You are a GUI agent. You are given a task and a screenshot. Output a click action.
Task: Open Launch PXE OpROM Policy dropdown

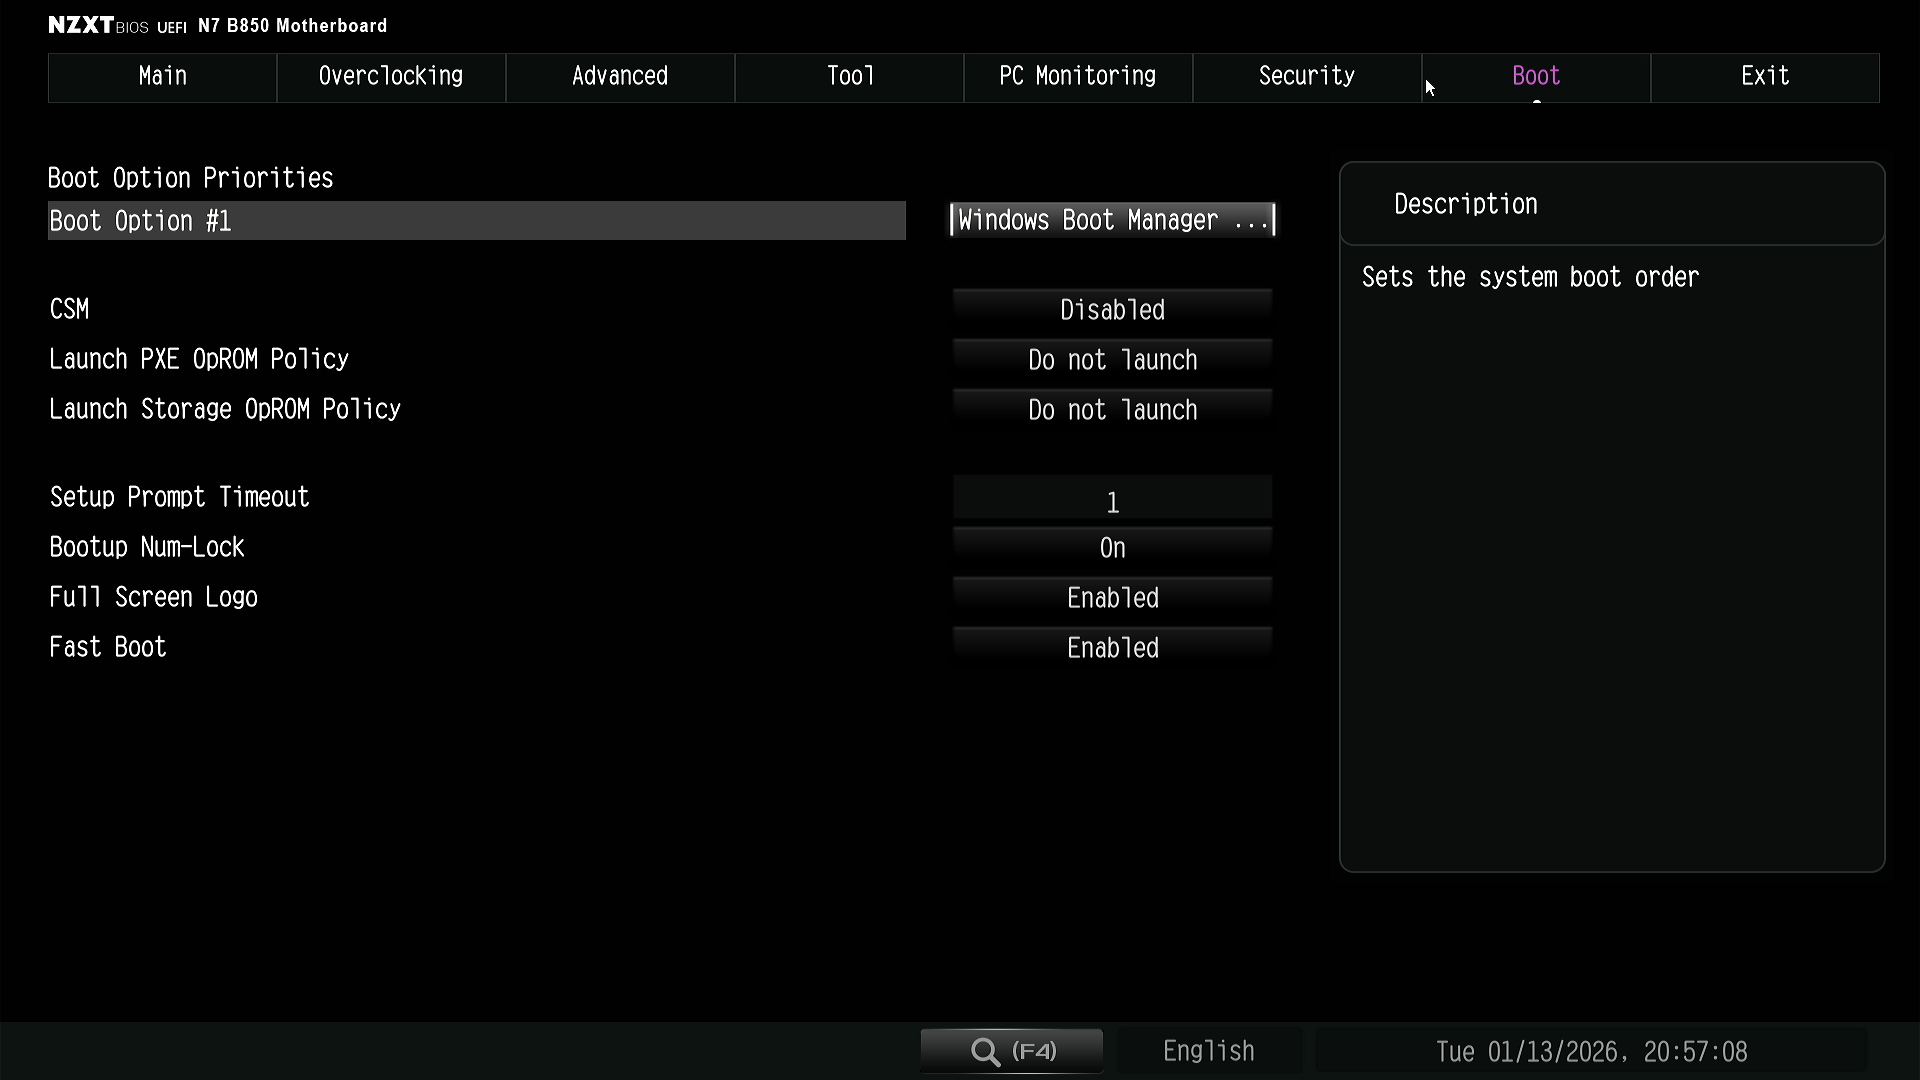[x=1112, y=360]
